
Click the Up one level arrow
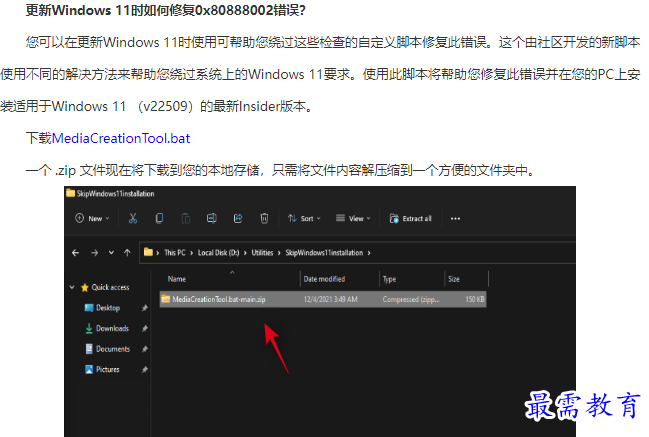tap(127, 253)
